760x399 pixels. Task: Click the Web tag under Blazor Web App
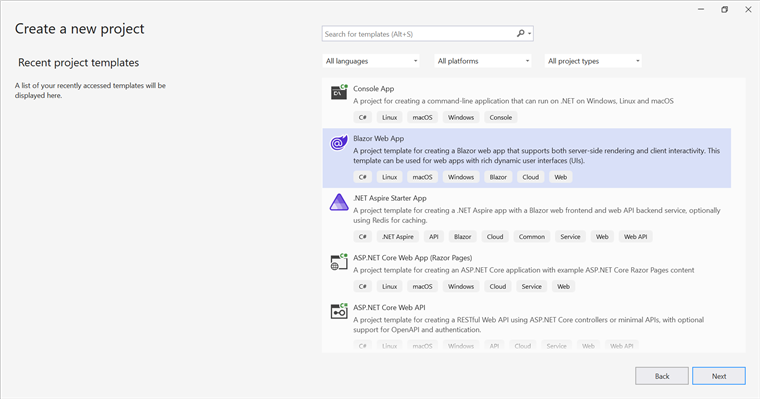[561, 177]
